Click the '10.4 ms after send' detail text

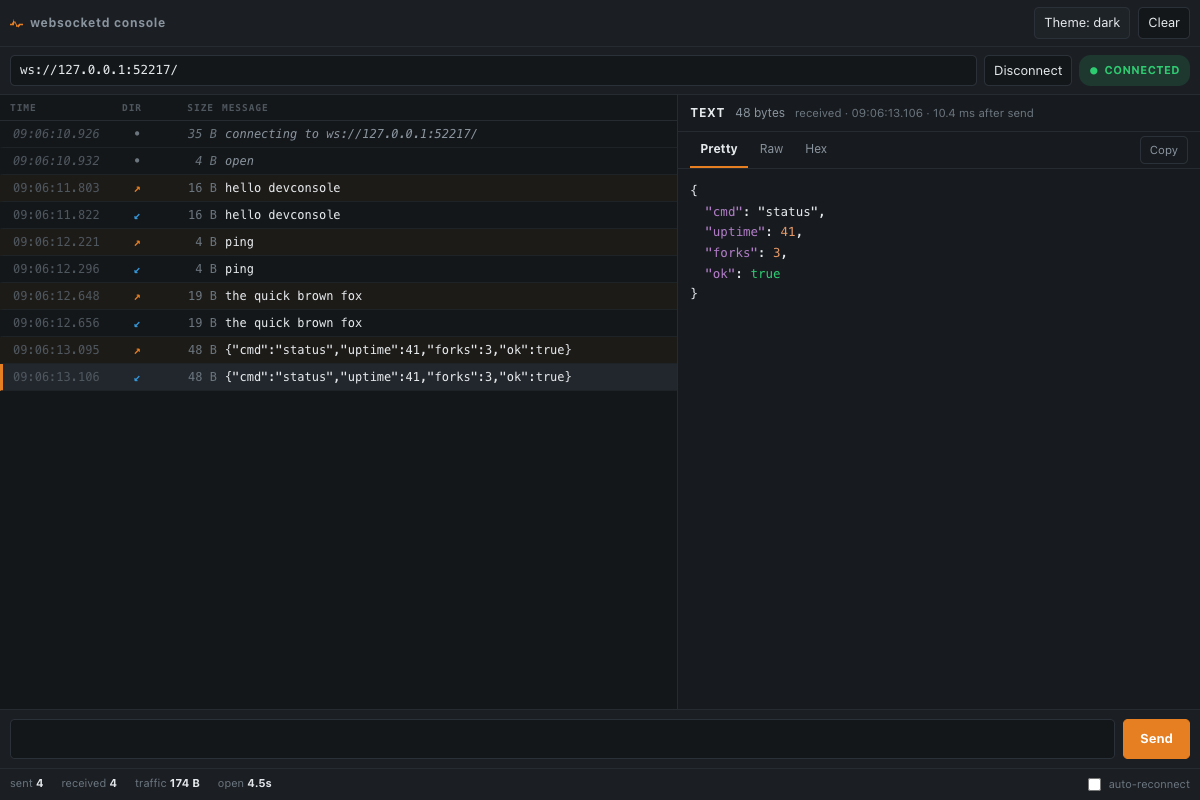(983, 113)
